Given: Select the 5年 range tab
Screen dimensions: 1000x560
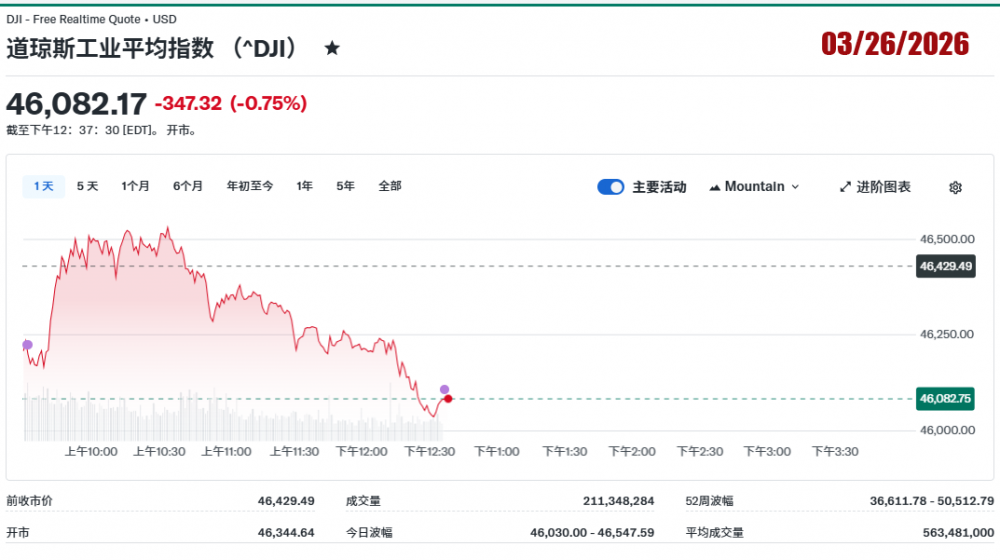Looking at the screenshot, I should coord(345,186).
